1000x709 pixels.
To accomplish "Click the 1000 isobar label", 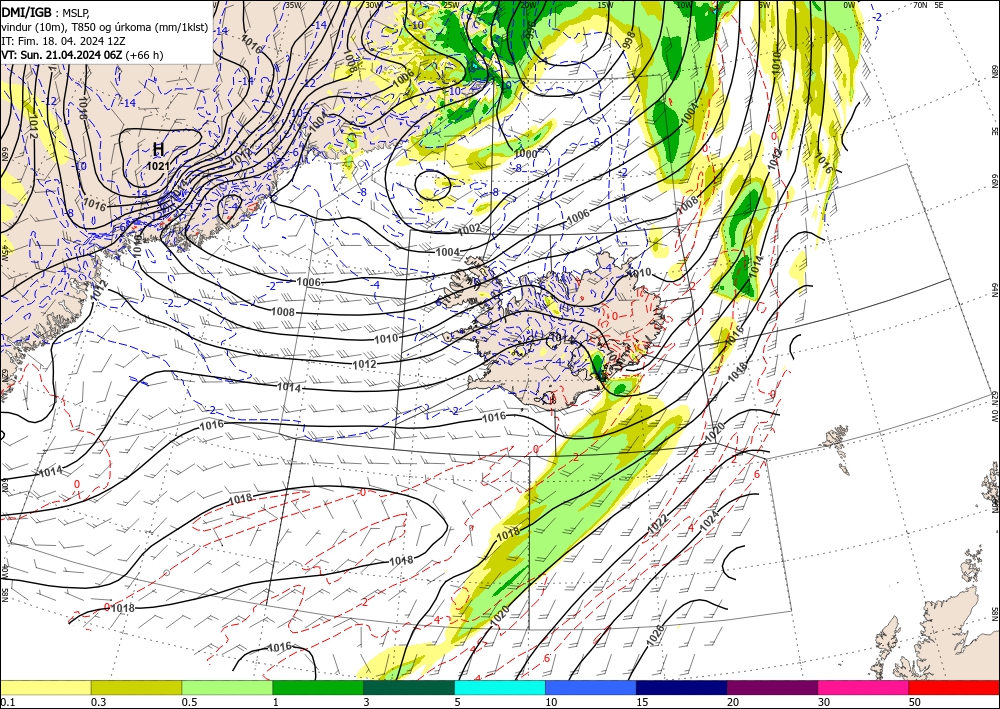I will click(x=526, y=154).
